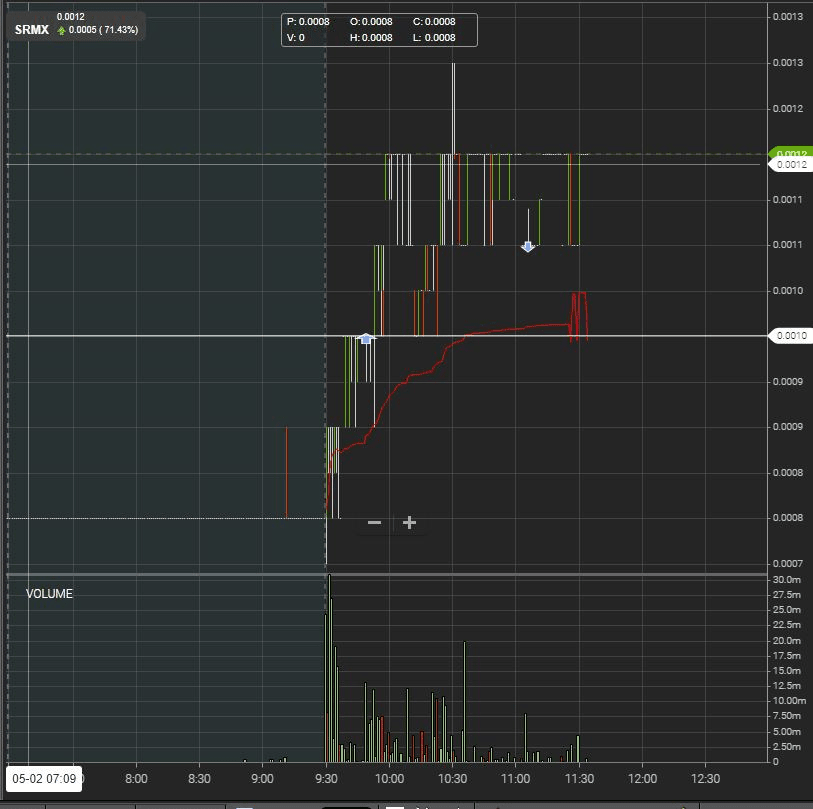
Task: Select the white 0.0010 price line tag
Action: point(791,336)
